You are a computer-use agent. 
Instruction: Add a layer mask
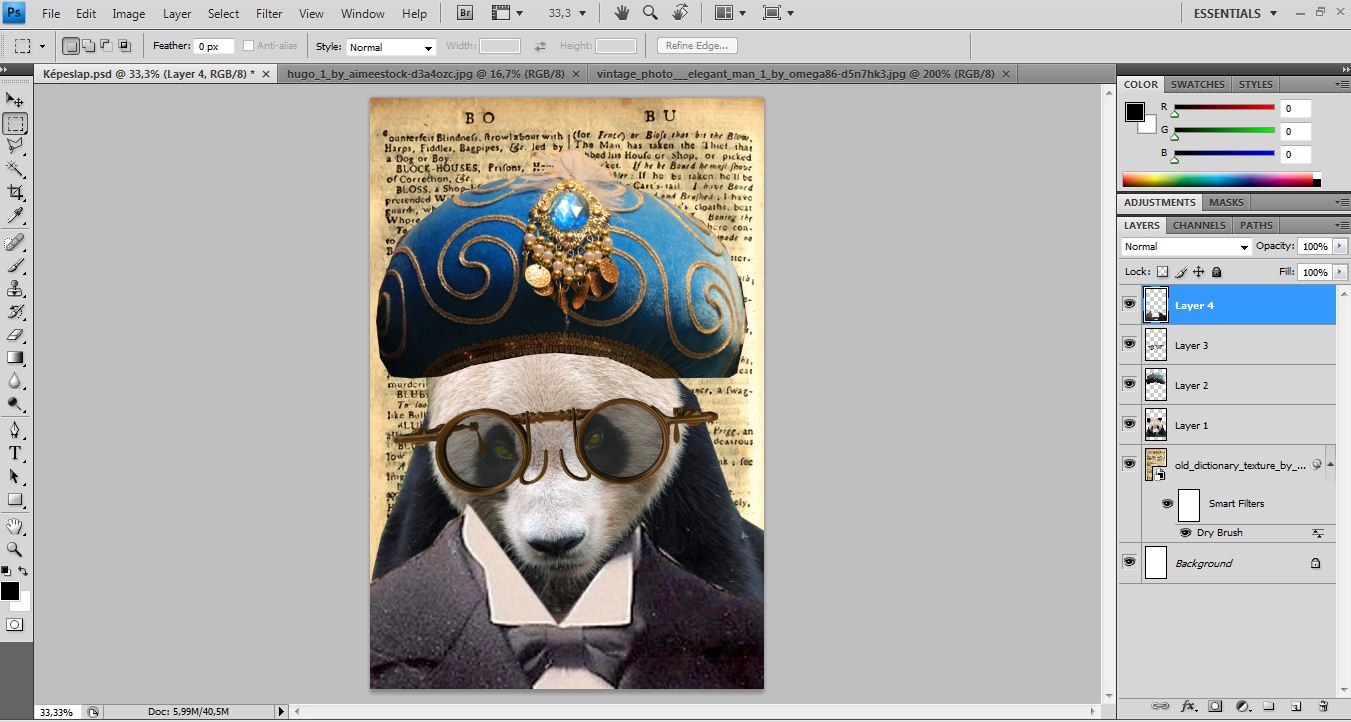point(1215,705)
